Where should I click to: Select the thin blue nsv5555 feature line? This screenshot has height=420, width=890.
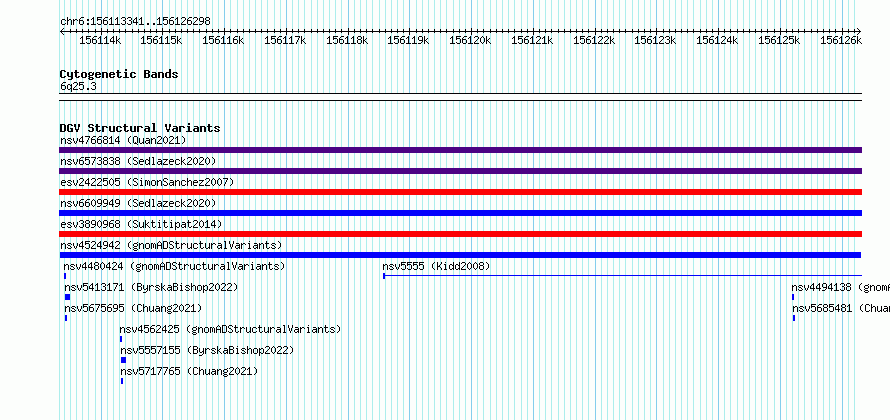click(623, 276)
